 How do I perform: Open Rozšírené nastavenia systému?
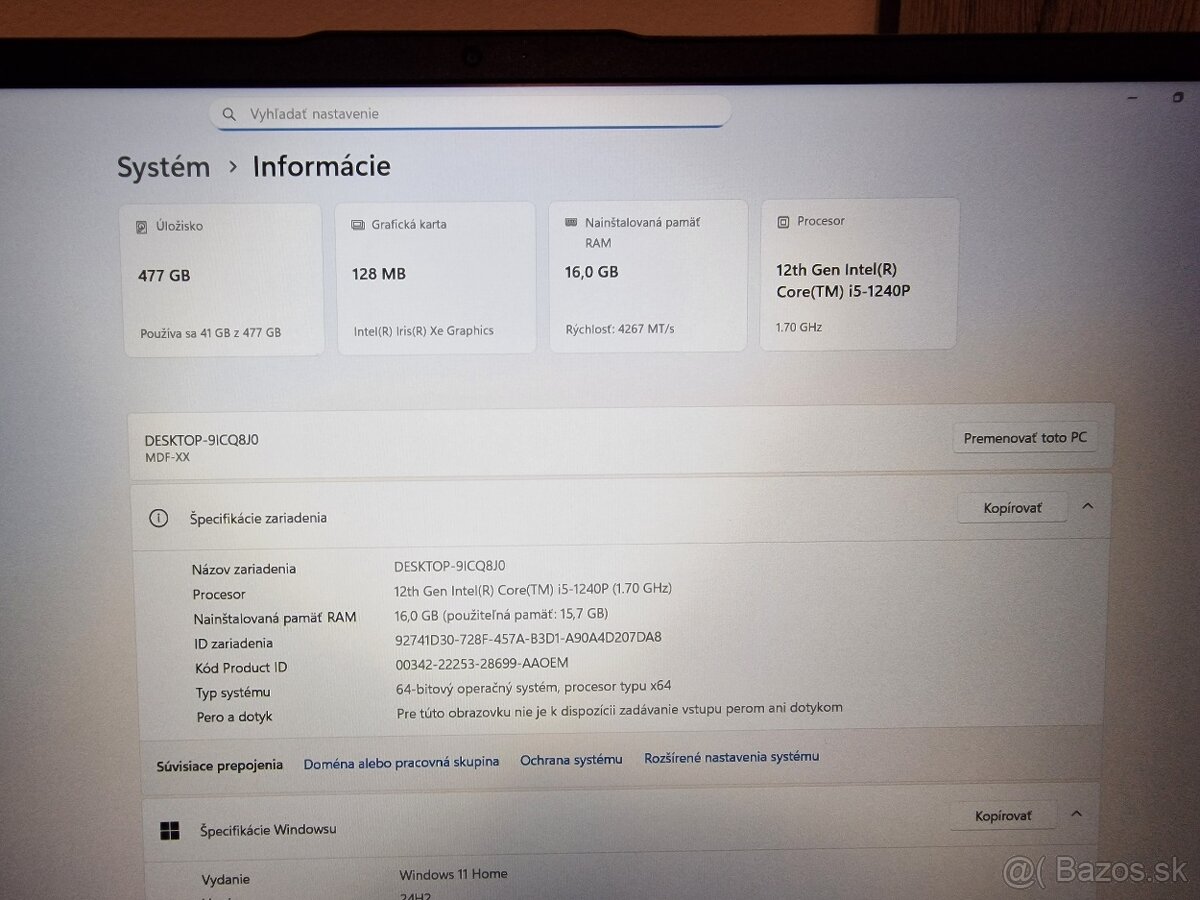click(x=731, y=758)
